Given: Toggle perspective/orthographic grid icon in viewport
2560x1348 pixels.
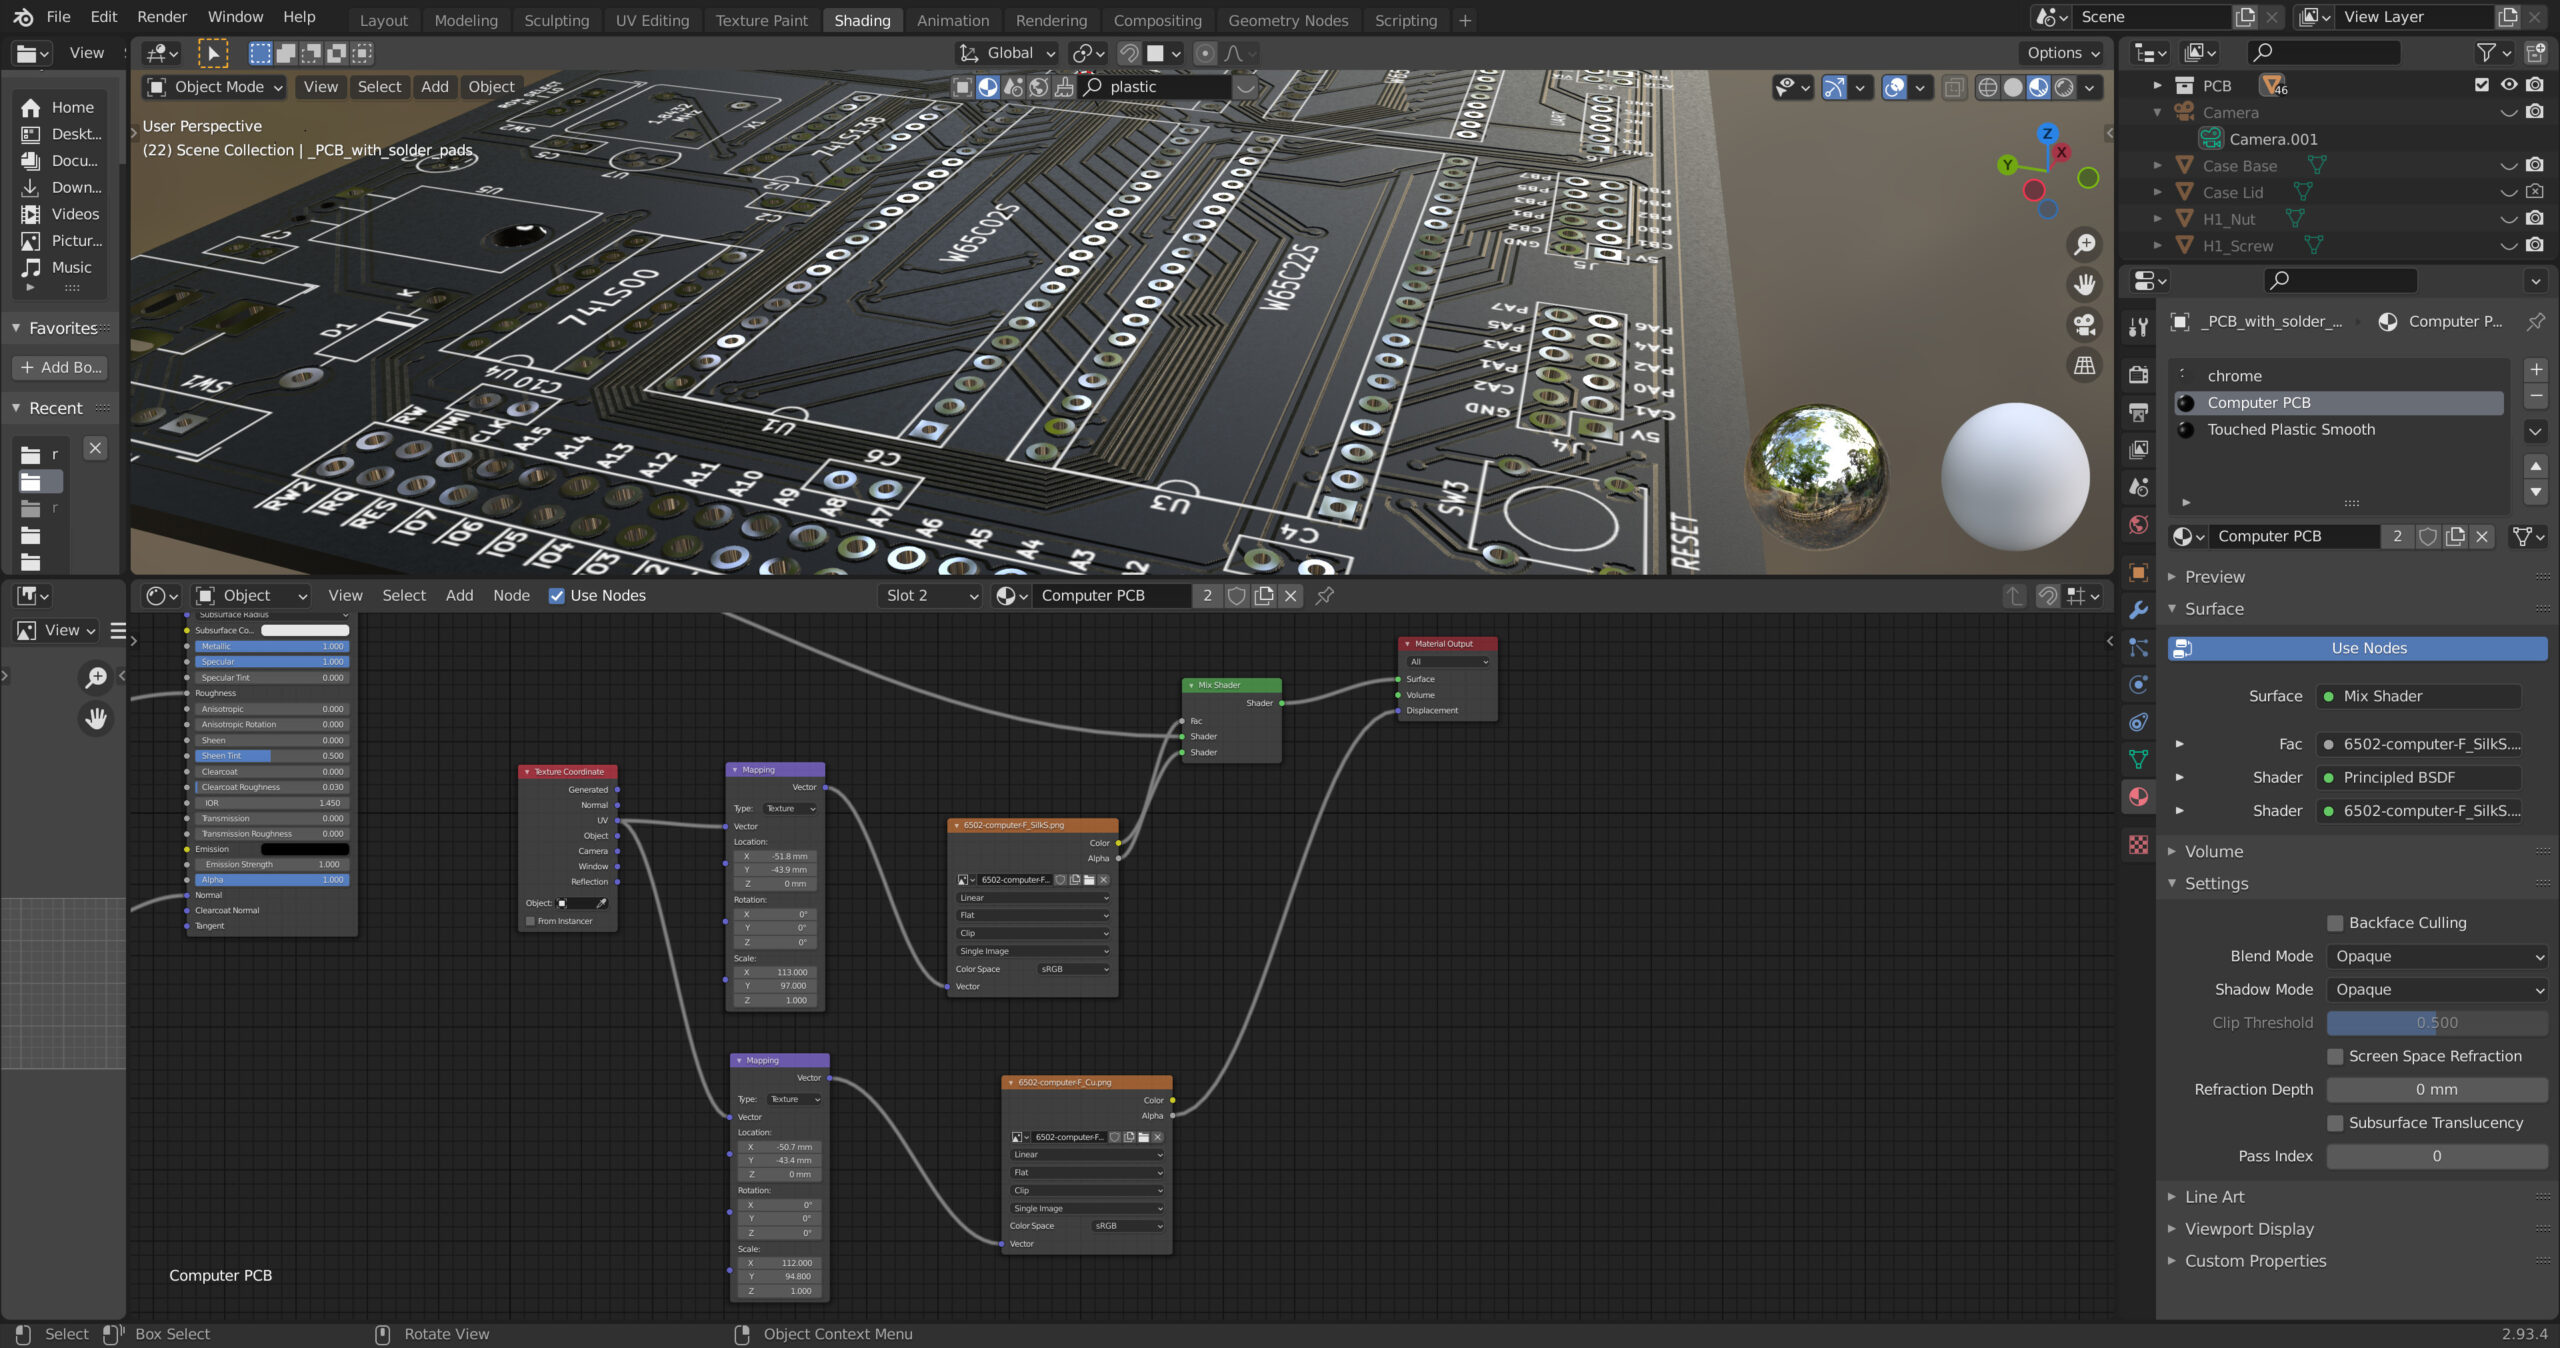Looking at the screenshot, I should (2084, 365).
